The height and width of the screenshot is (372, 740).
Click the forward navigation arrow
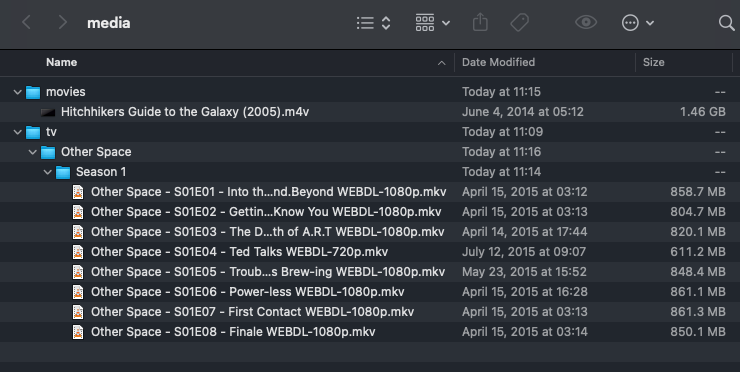click(62, 23)
